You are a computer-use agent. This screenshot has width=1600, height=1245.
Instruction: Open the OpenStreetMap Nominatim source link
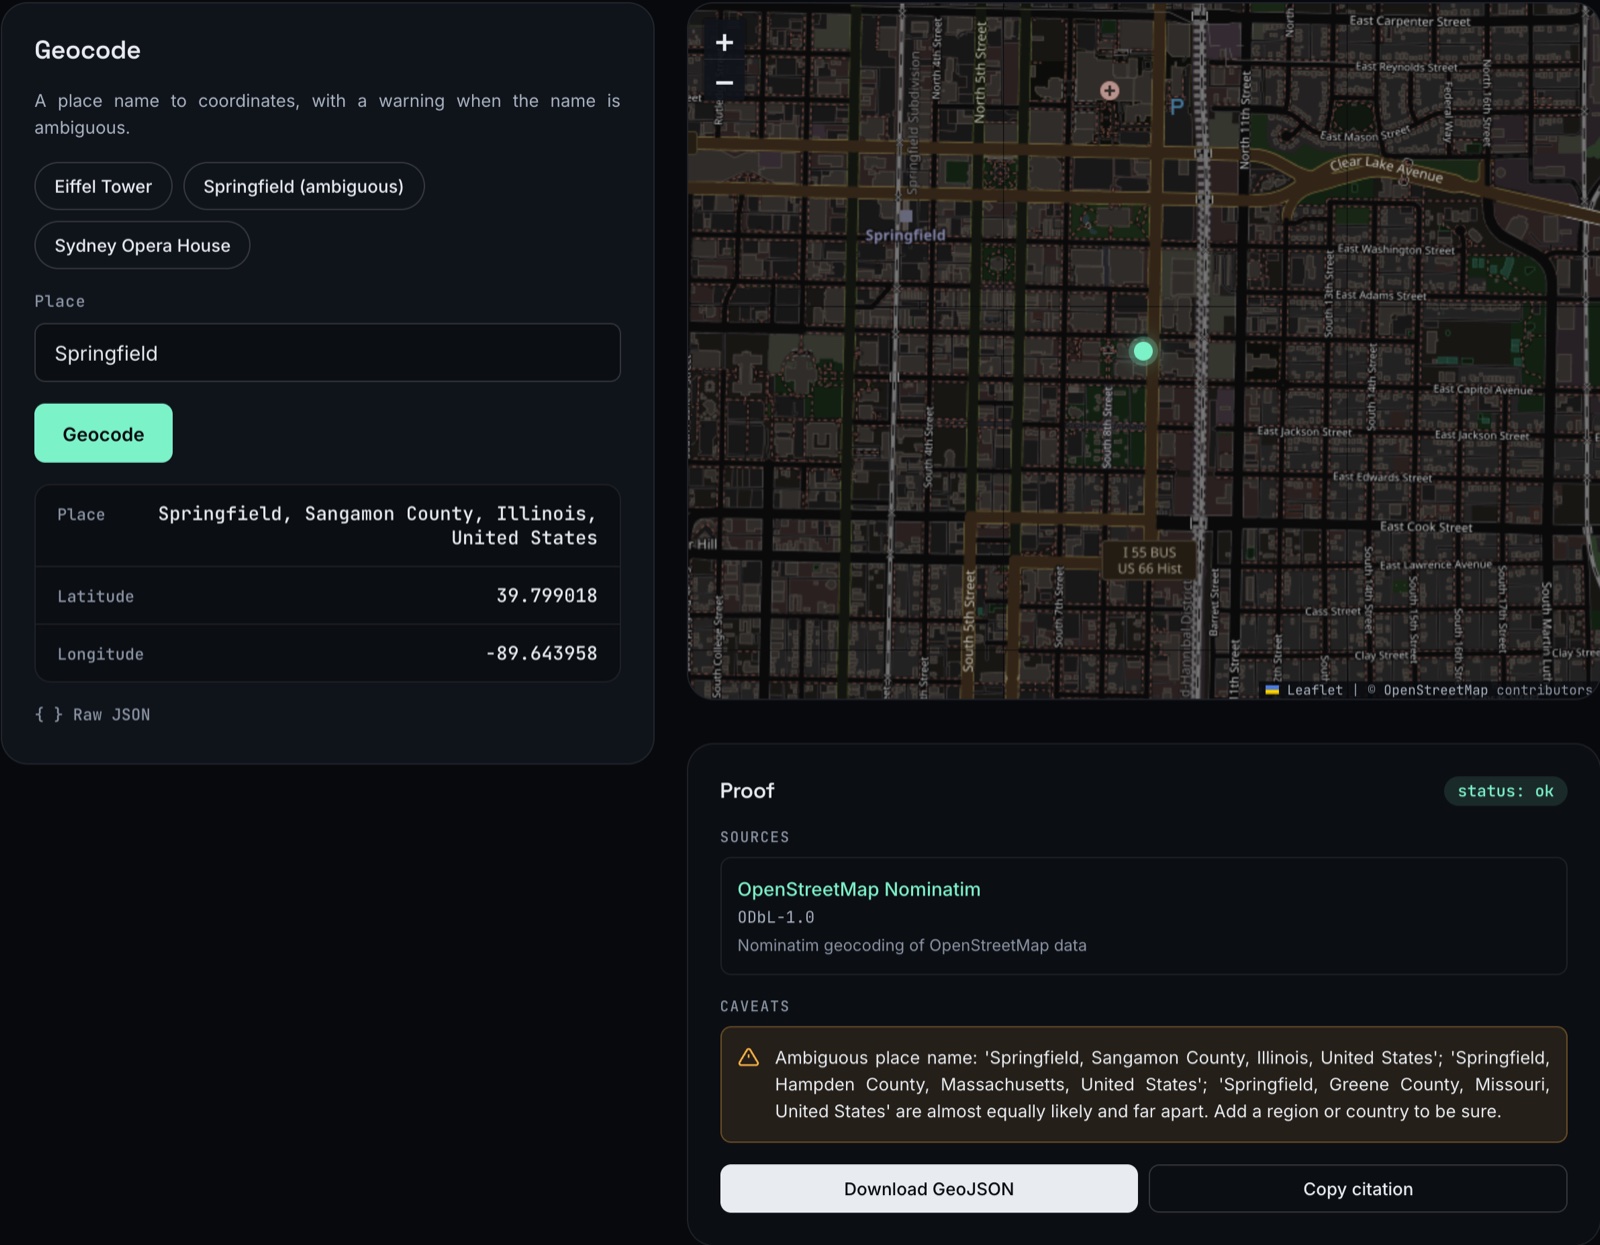click(x=859, y=889)
